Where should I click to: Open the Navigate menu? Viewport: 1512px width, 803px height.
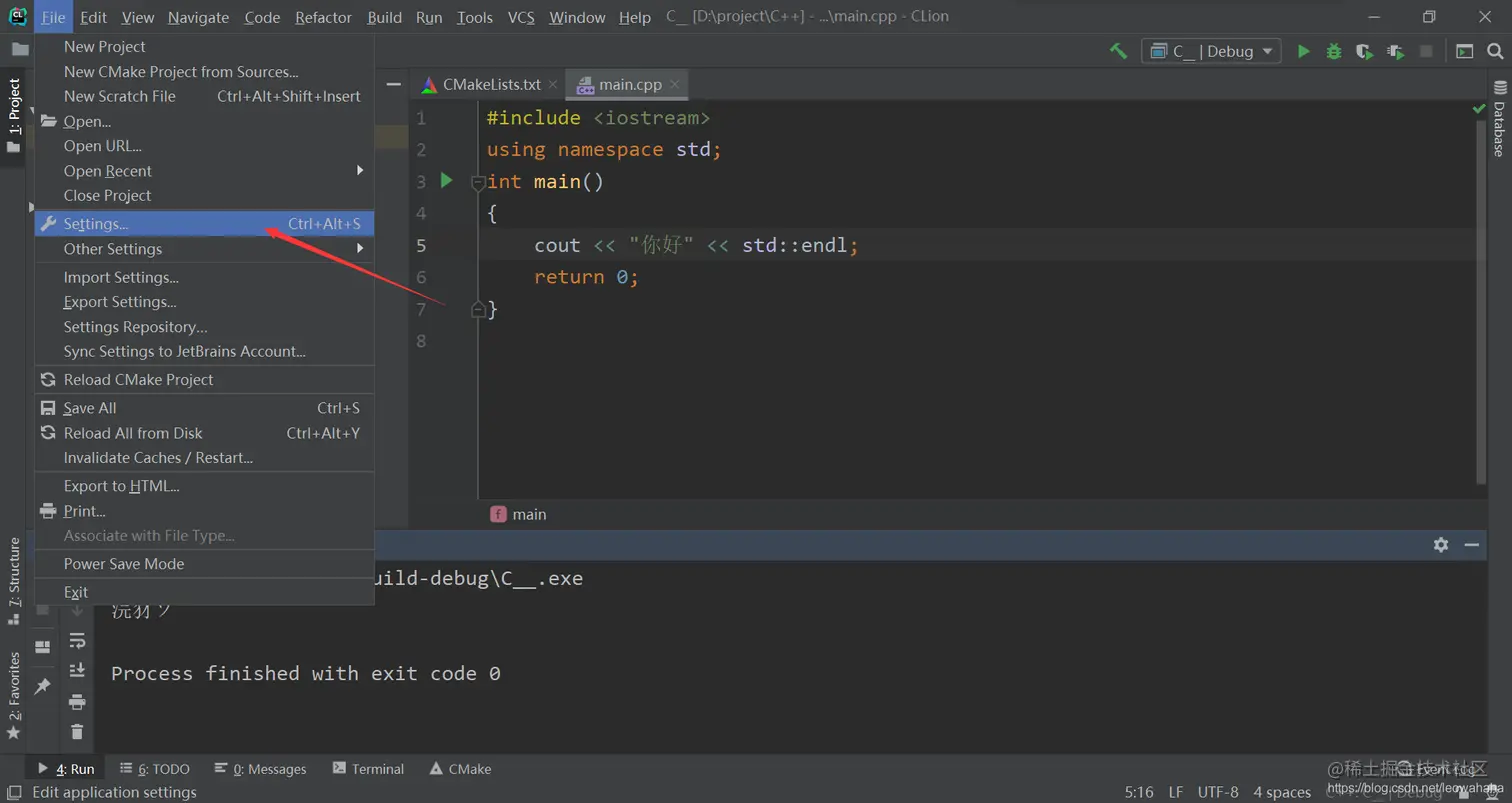coord(198,17)
